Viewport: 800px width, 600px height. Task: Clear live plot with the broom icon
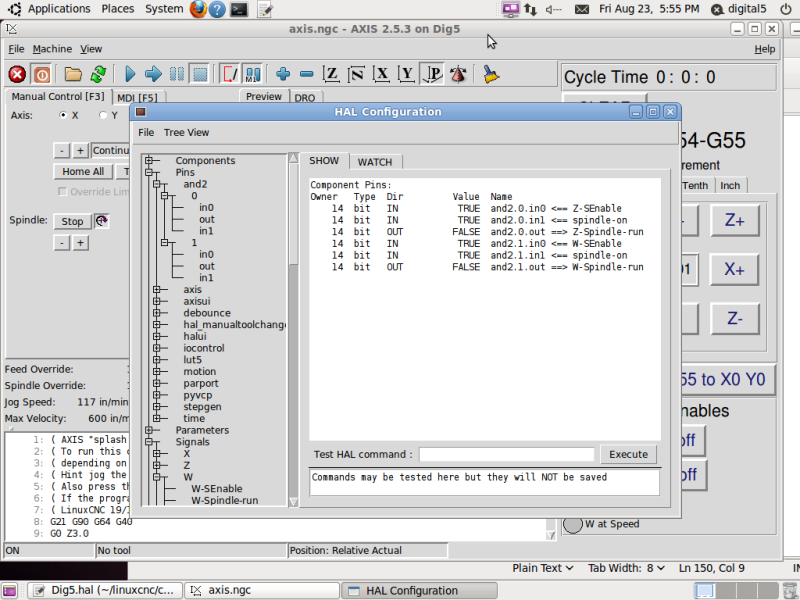coord(491,74)
